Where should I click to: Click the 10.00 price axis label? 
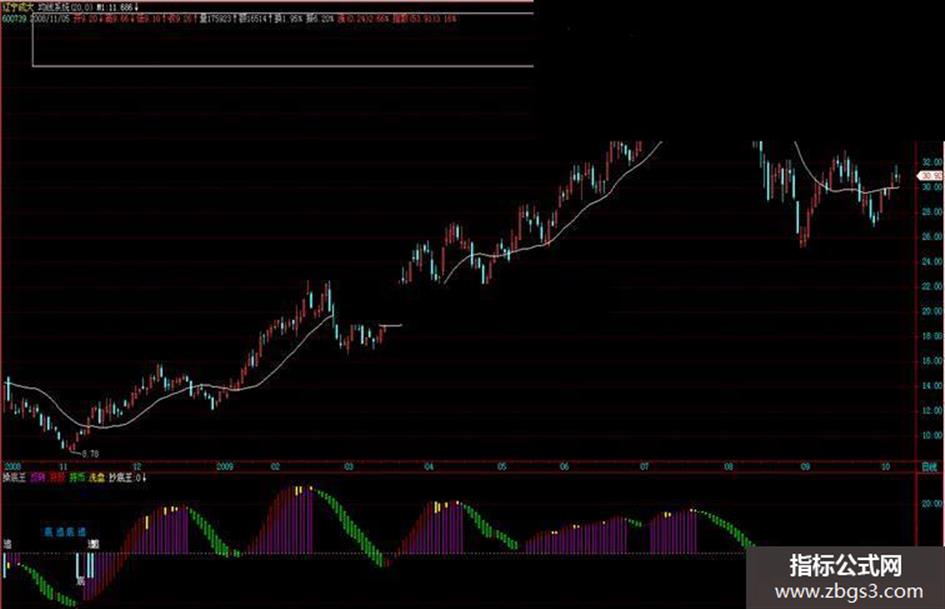point(931,435)
